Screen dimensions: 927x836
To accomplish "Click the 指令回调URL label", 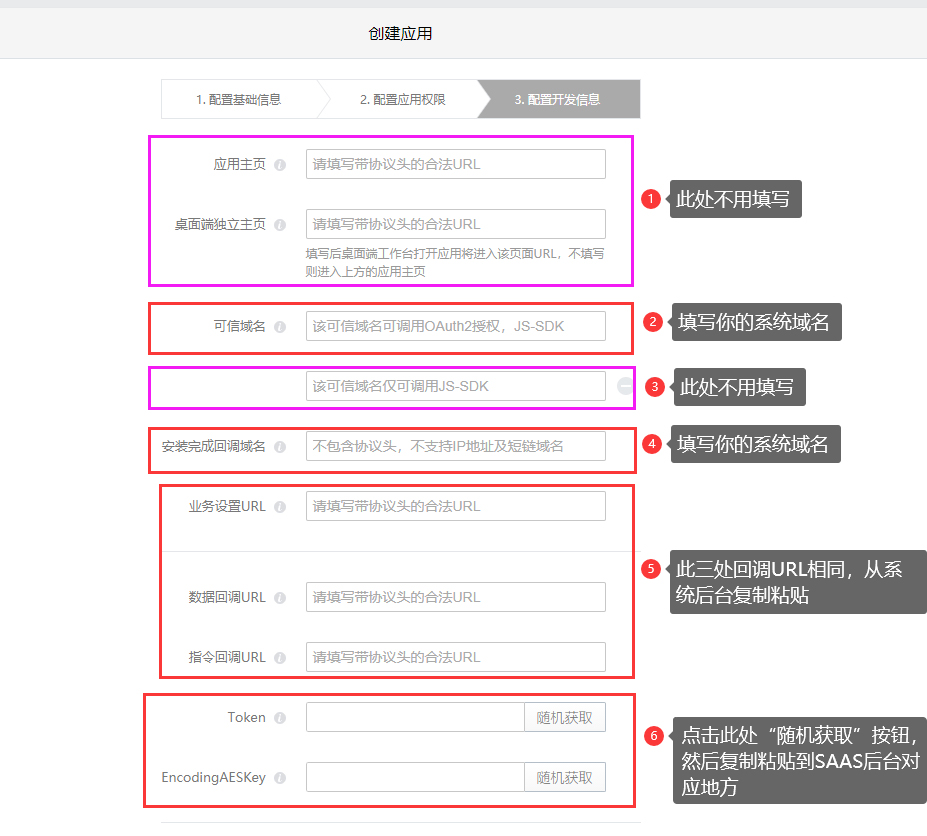I will point(227,657).
